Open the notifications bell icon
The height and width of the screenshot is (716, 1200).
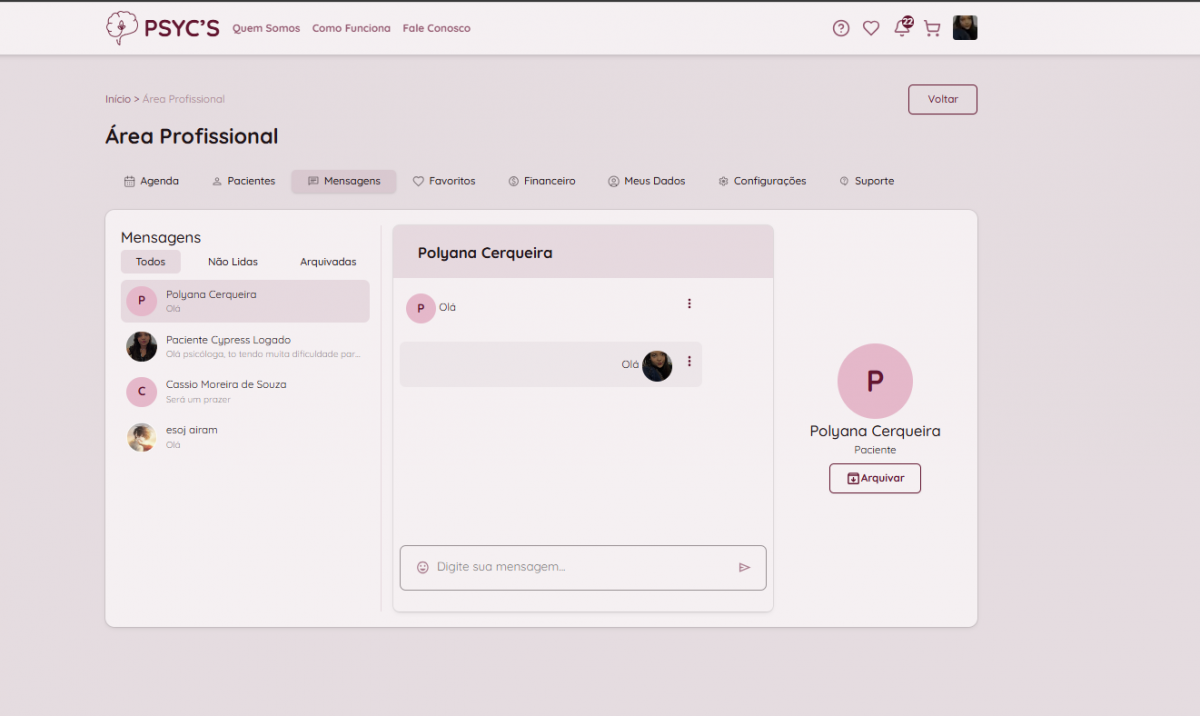(x=902, y=28)
